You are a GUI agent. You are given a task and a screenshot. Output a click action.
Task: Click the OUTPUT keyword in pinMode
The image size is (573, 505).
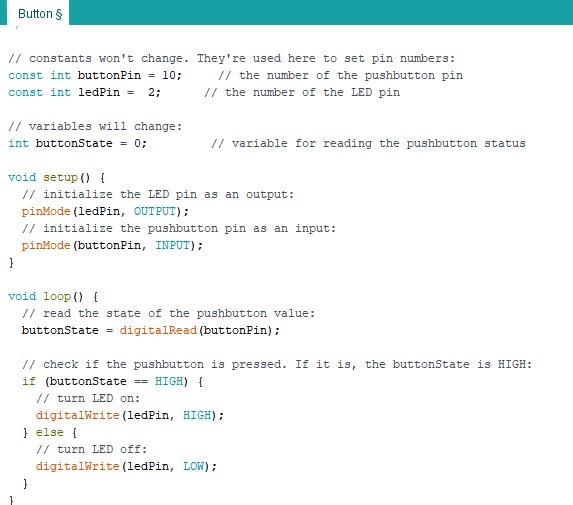(155, 212)
